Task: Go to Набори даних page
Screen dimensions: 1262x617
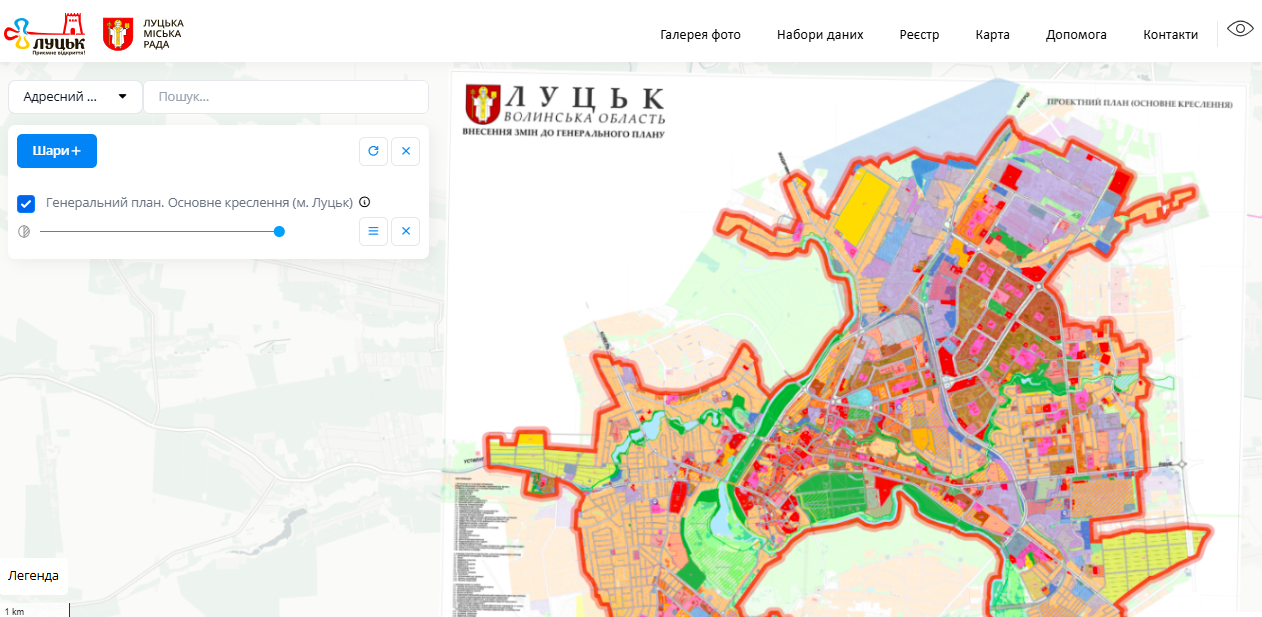Action: point(820,34)
